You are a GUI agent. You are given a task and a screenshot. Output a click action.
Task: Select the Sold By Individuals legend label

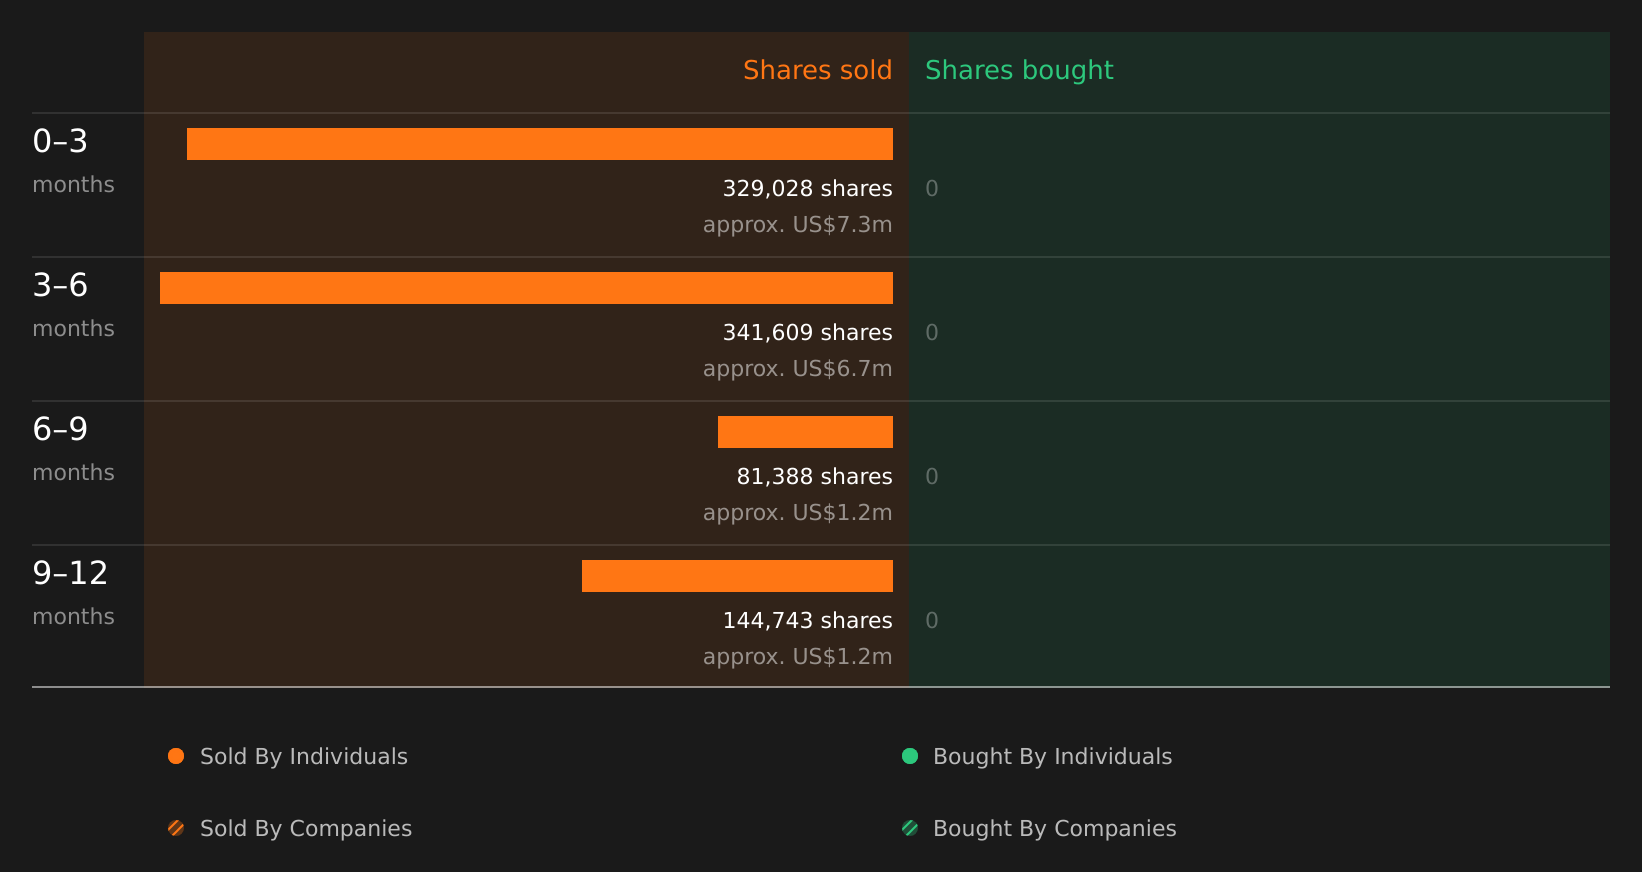click(x=304, y=757)
